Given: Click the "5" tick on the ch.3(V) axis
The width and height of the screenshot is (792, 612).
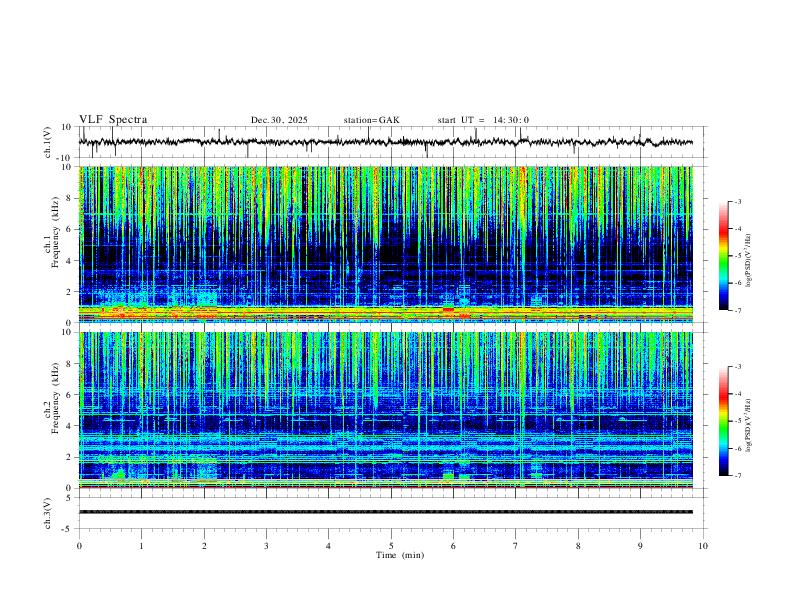Looking at the screenshot, I should 70,498.
